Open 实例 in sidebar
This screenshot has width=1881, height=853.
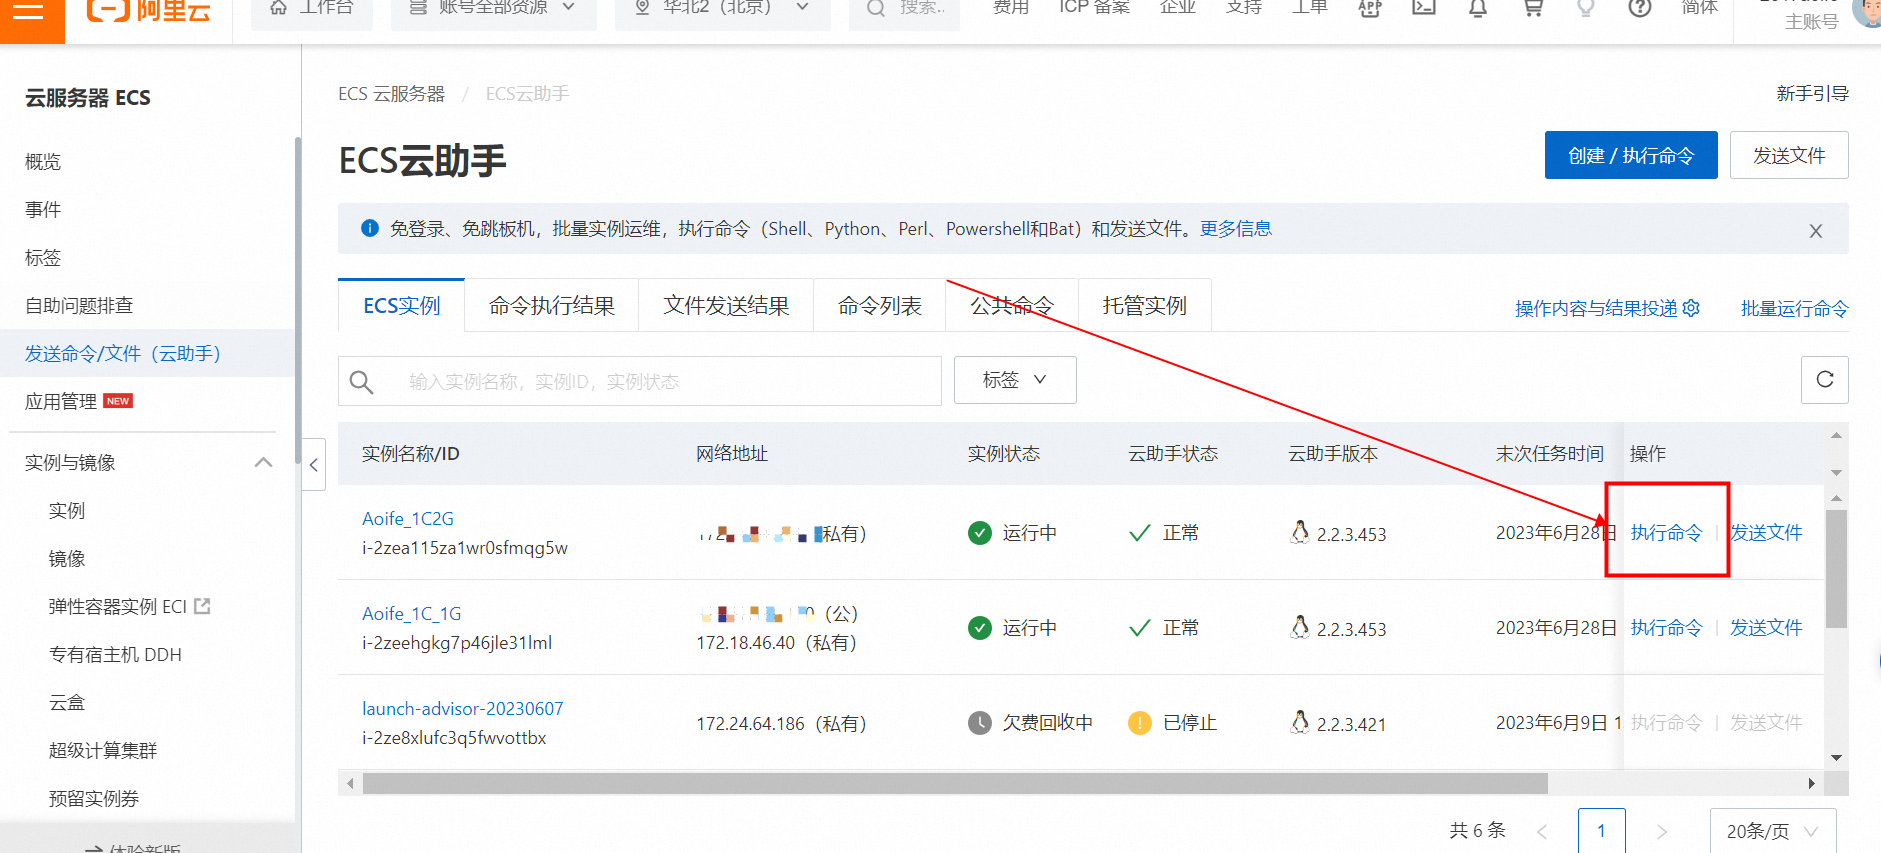tap(67, 511)
